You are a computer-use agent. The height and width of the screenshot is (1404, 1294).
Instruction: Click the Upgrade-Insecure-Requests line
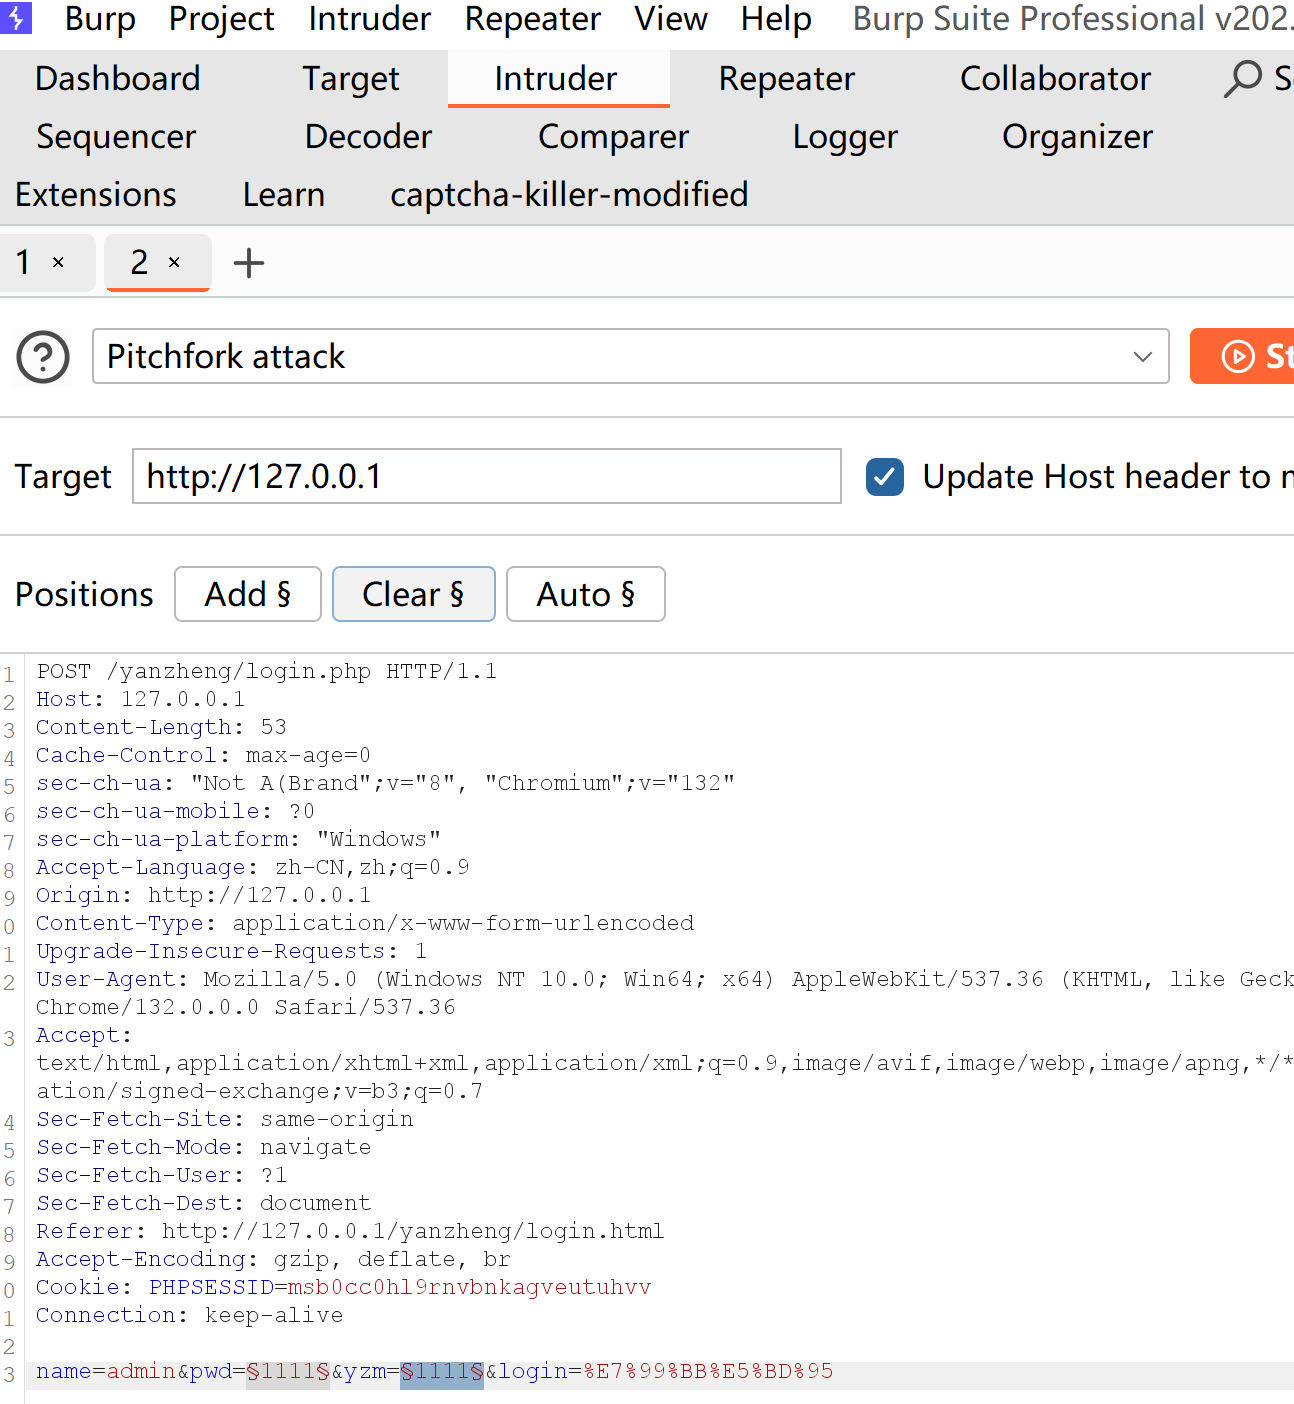232,951
